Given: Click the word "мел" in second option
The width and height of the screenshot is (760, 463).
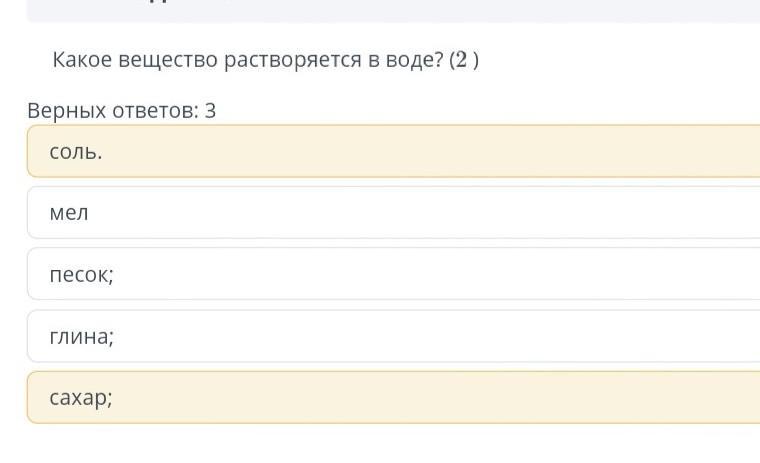Looking at the screenshot, I should [69, 212].
